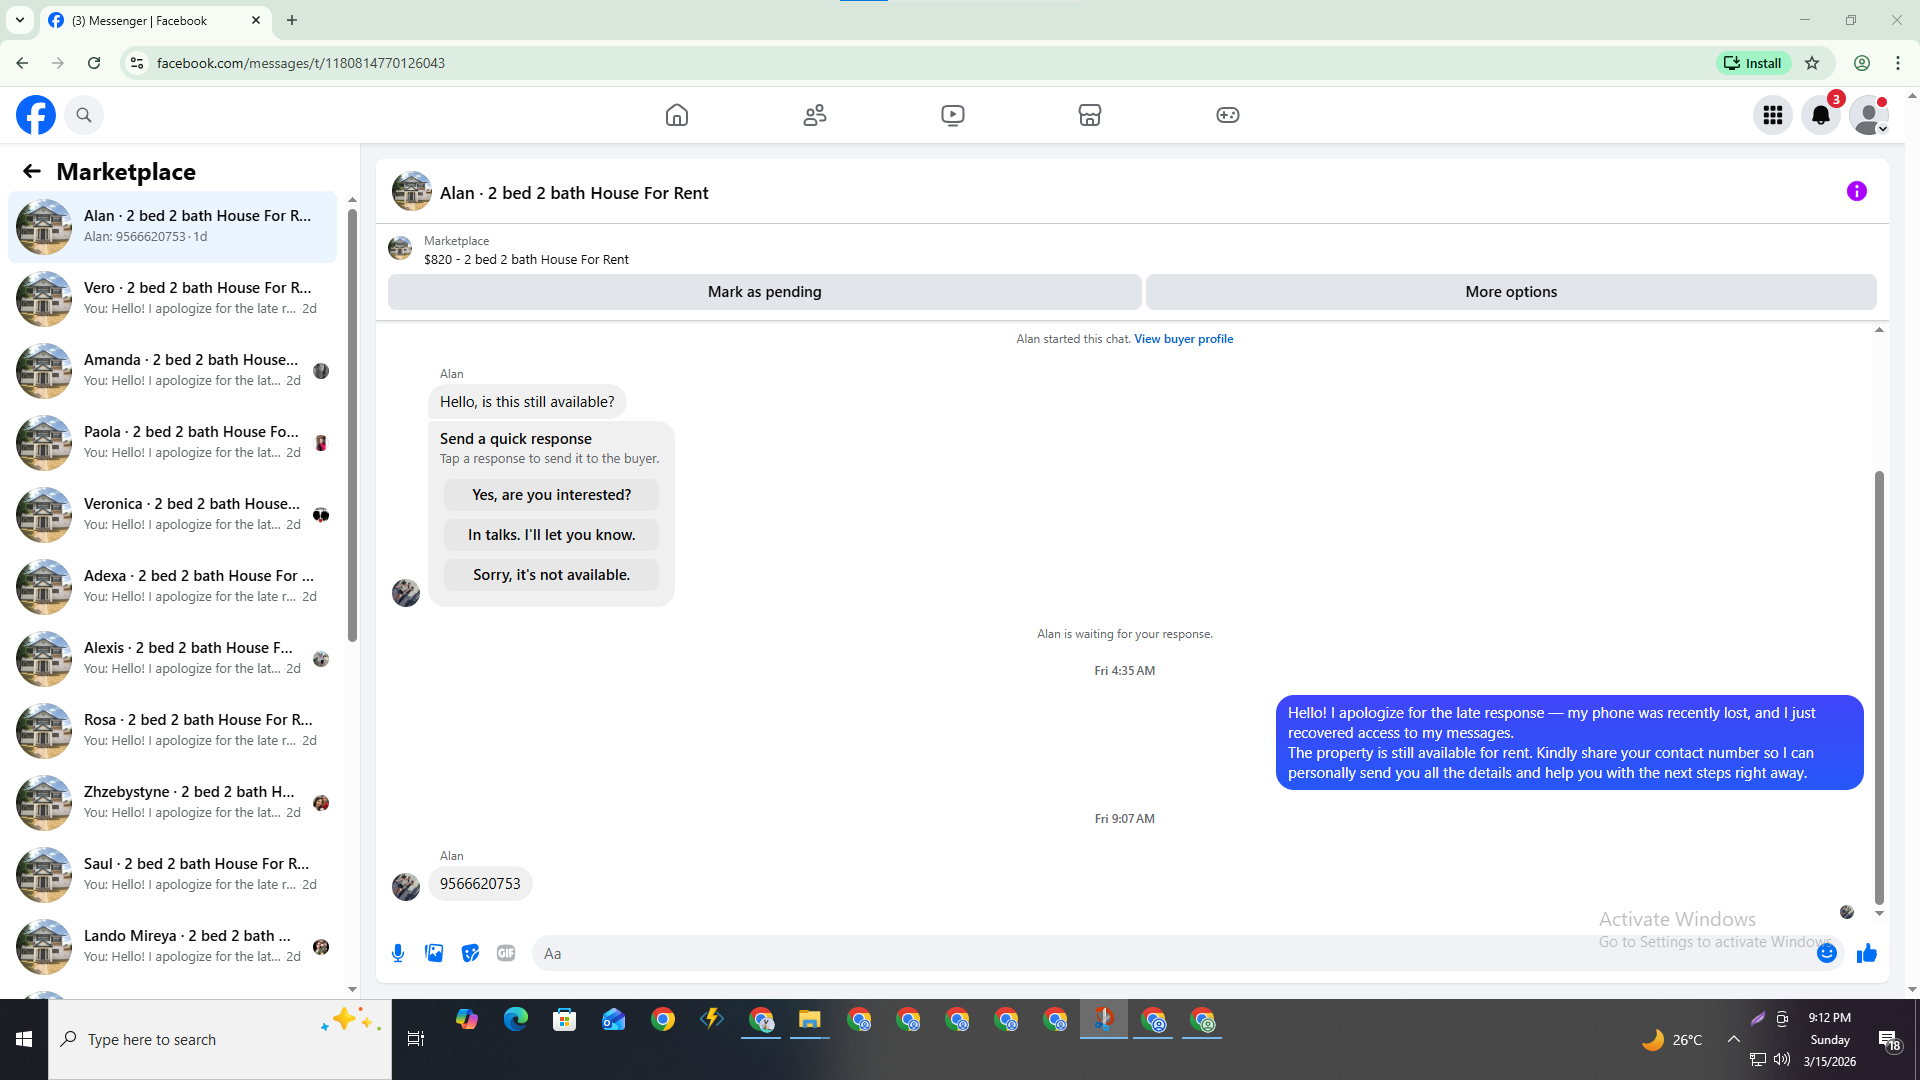Open the Facebook search magnifier
Screen dimensions: 1920x1080
(x=84, y=115)
